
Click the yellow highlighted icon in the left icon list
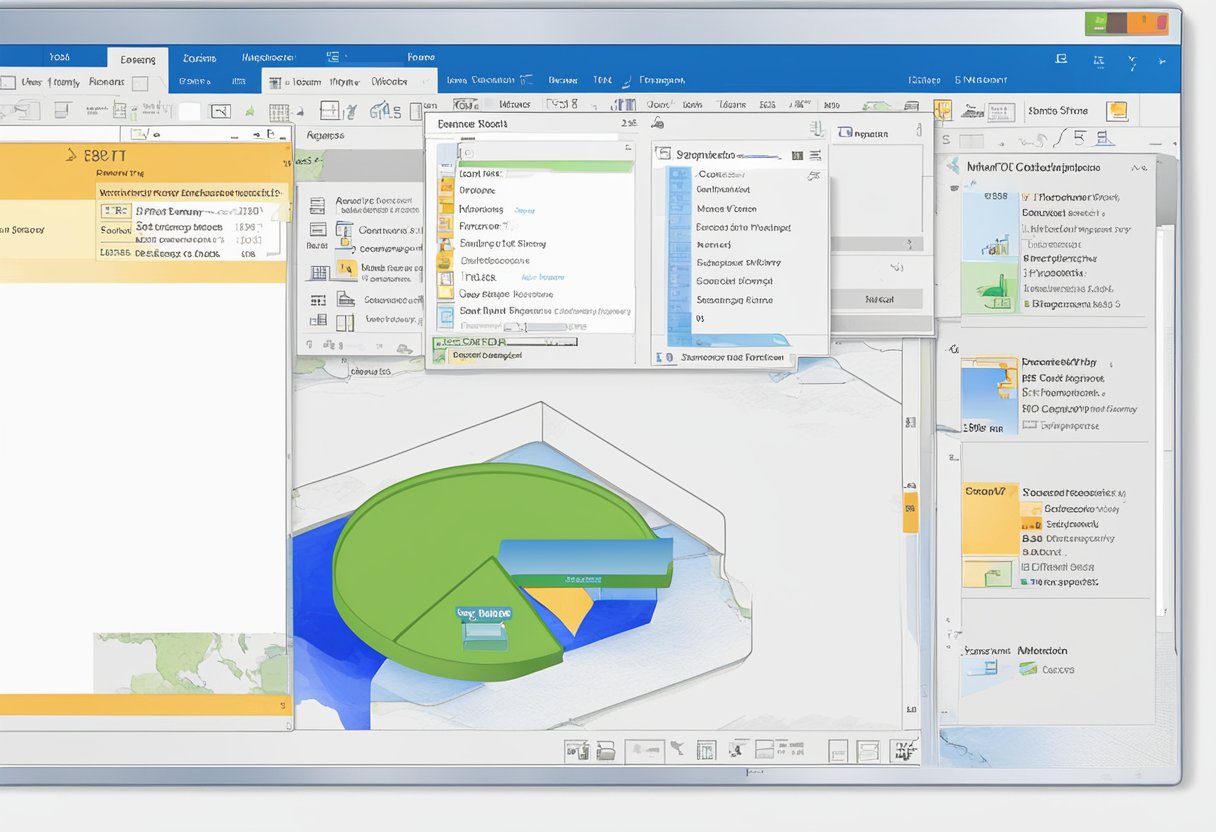pyautogui.click(x=346, y=268)
